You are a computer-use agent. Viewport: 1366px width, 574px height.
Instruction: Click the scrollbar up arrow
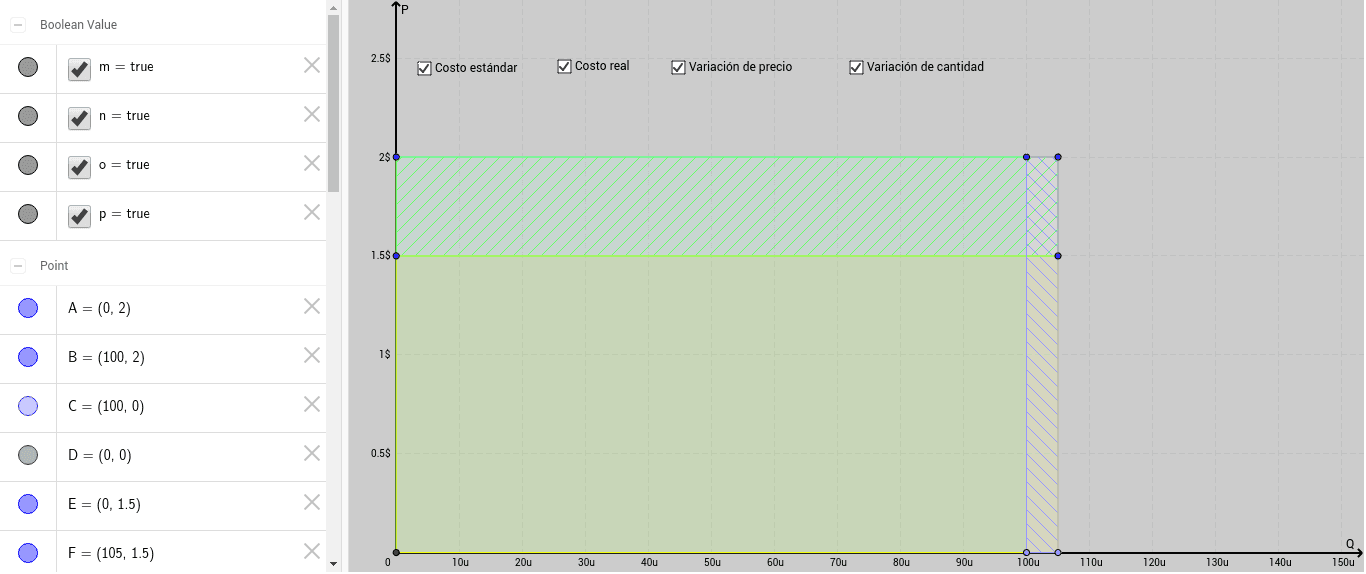click(x=334, y=6)
